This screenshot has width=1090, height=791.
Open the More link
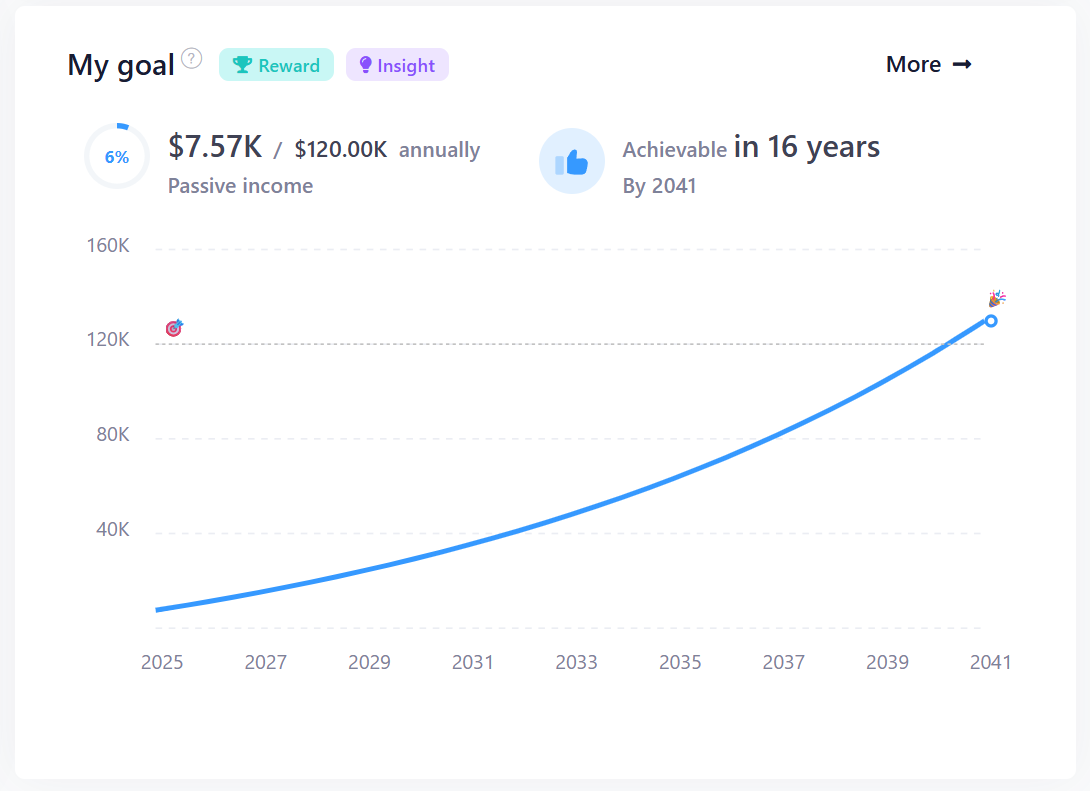pos(928,64)
